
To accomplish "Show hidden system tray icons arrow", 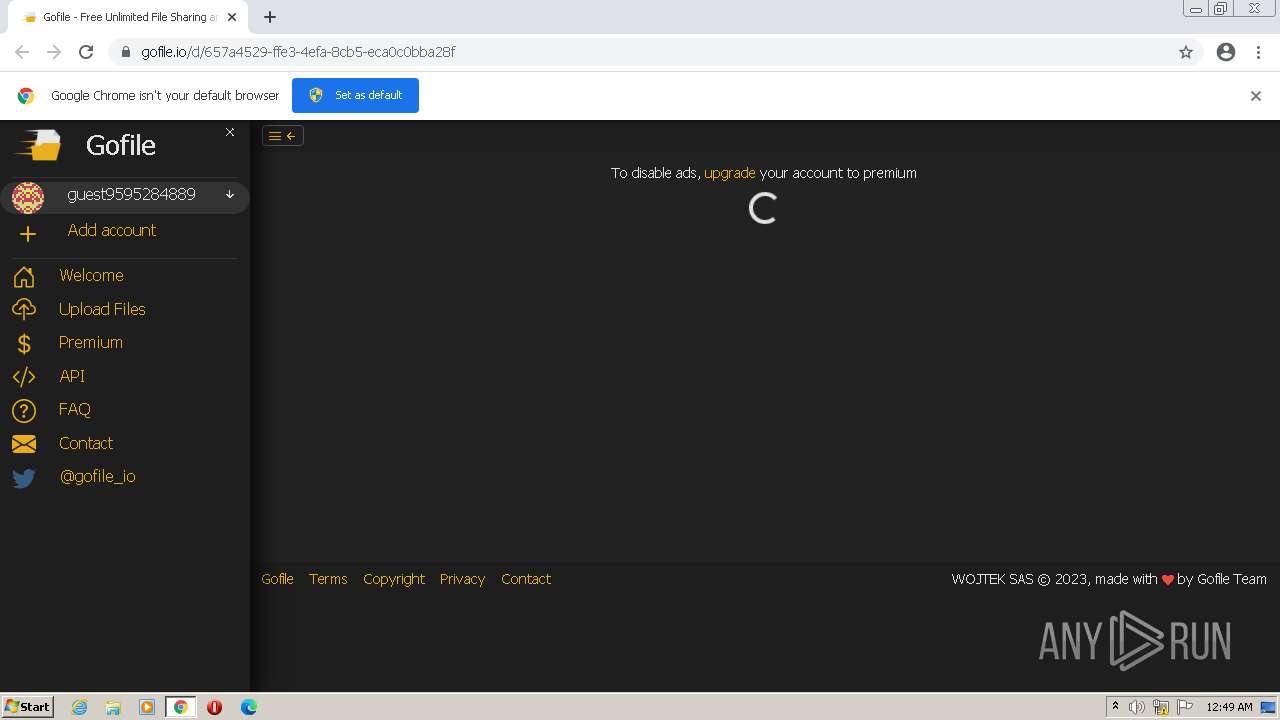I will pyautogui.click(x=1115, y=706).
